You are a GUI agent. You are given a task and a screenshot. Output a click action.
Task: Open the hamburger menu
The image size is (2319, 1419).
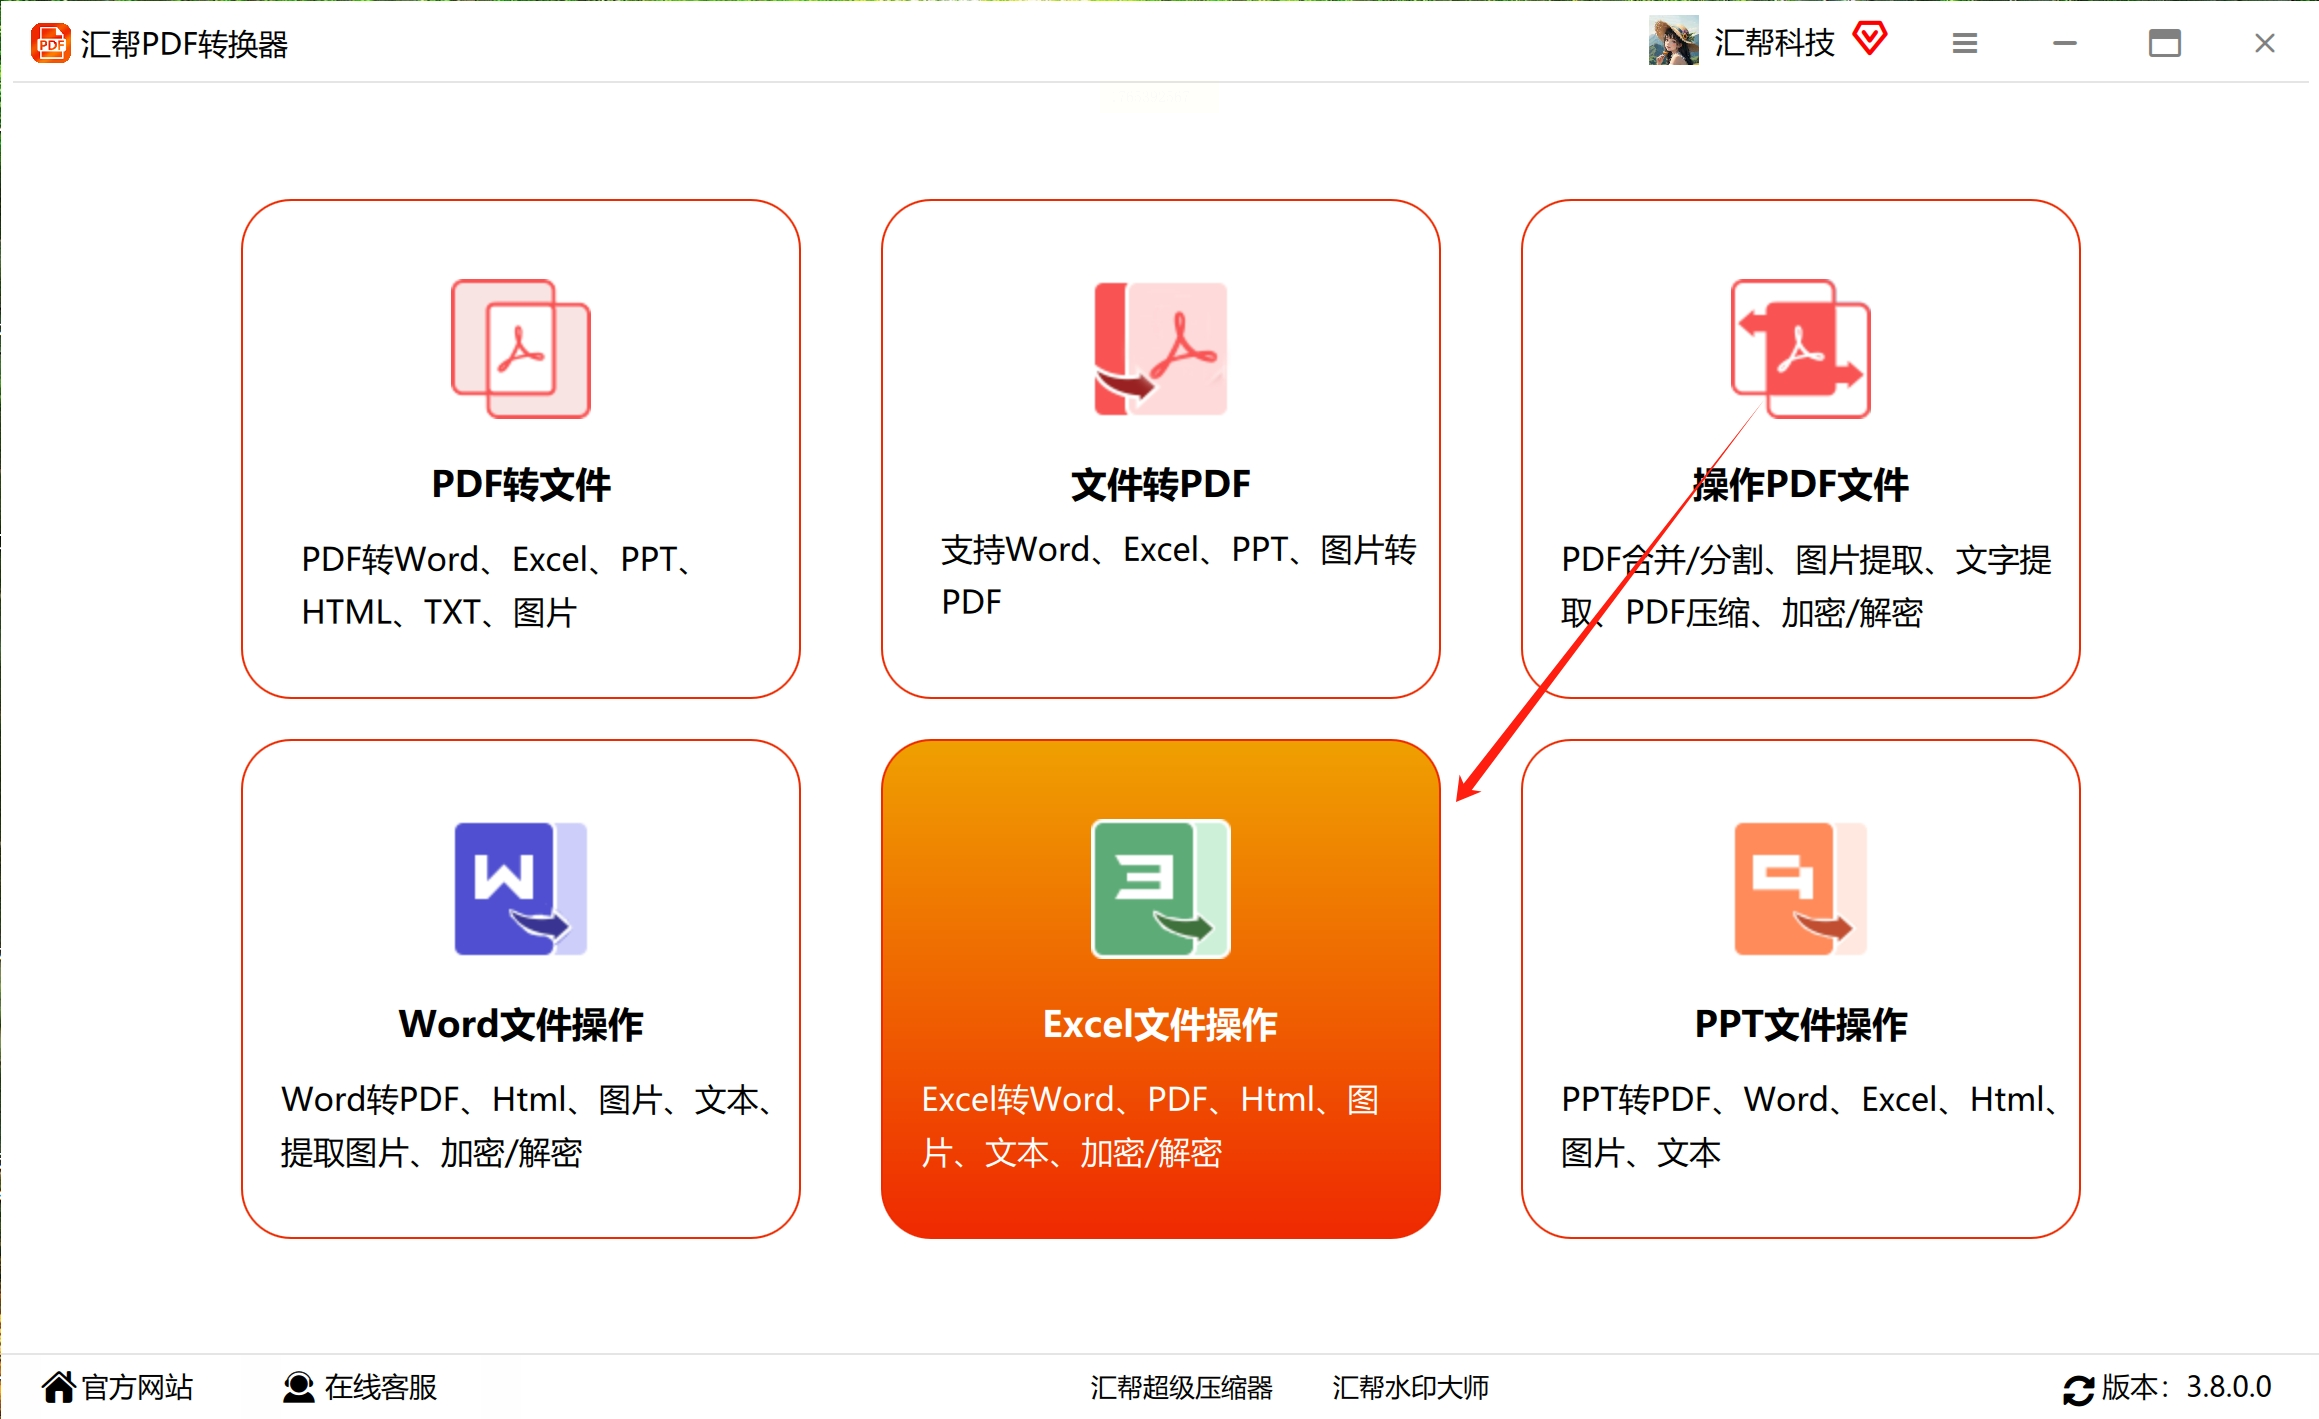point(1964,43)
